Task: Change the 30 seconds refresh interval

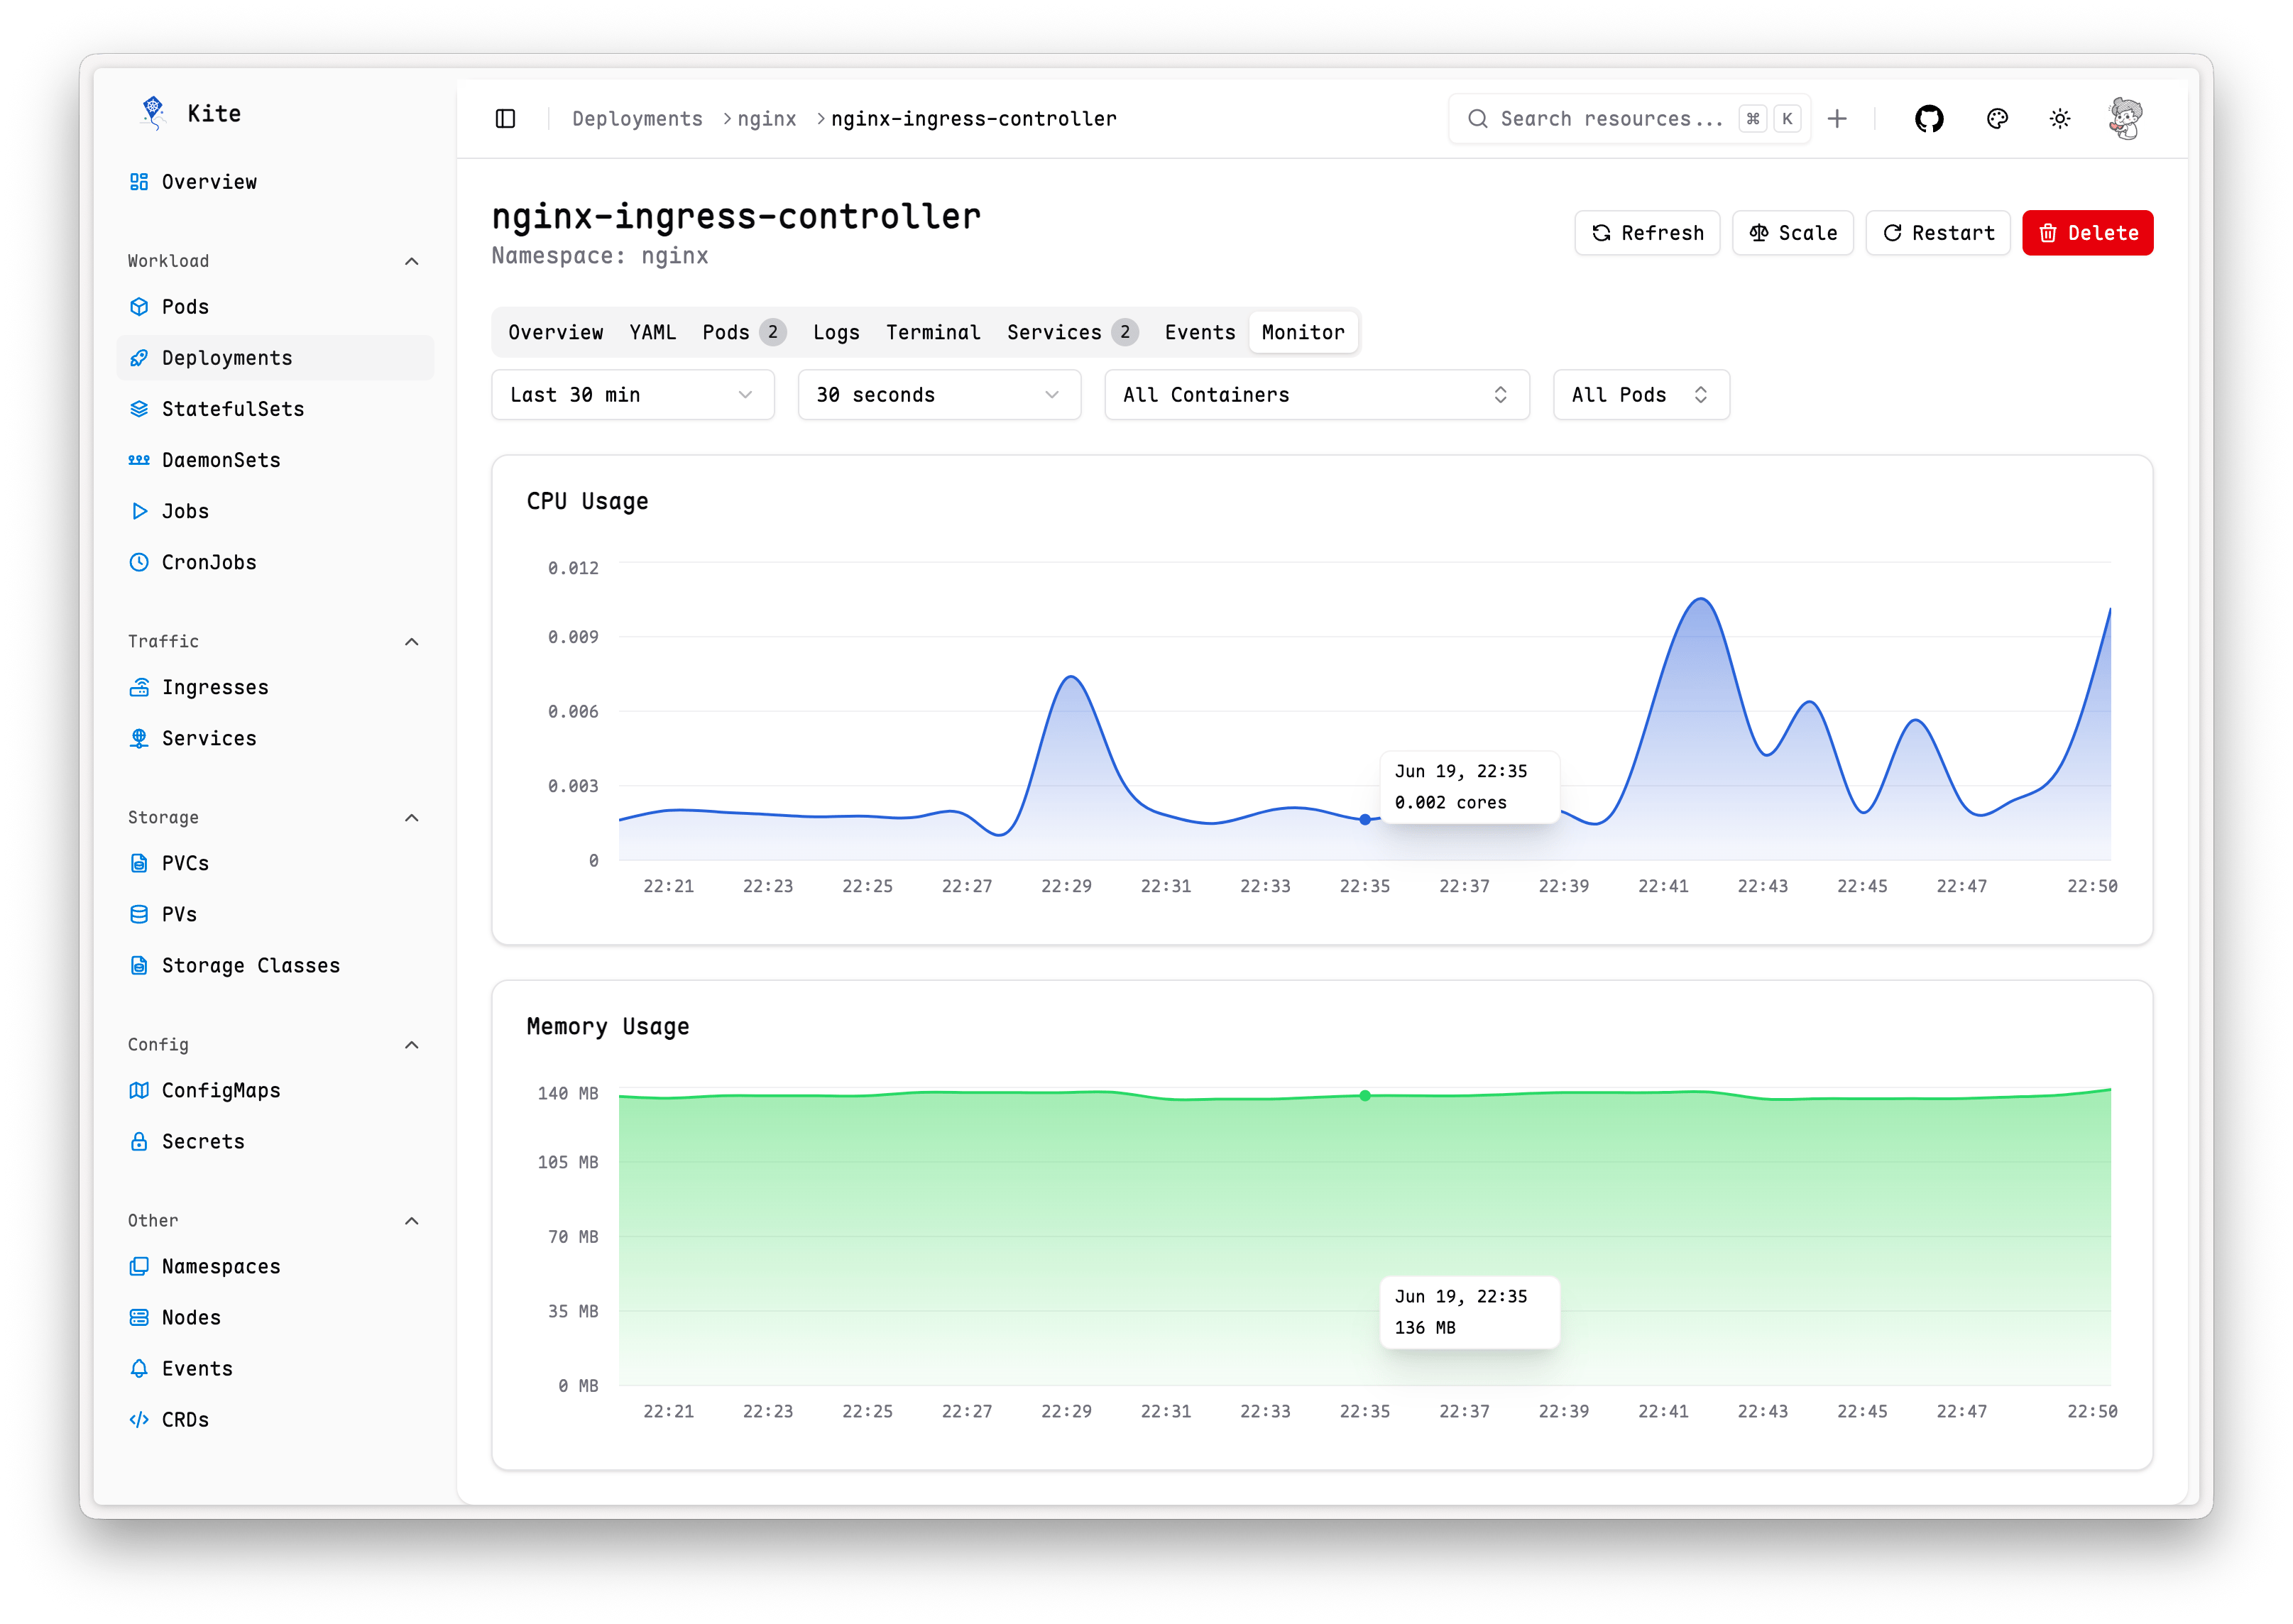Action: [938, 394]
